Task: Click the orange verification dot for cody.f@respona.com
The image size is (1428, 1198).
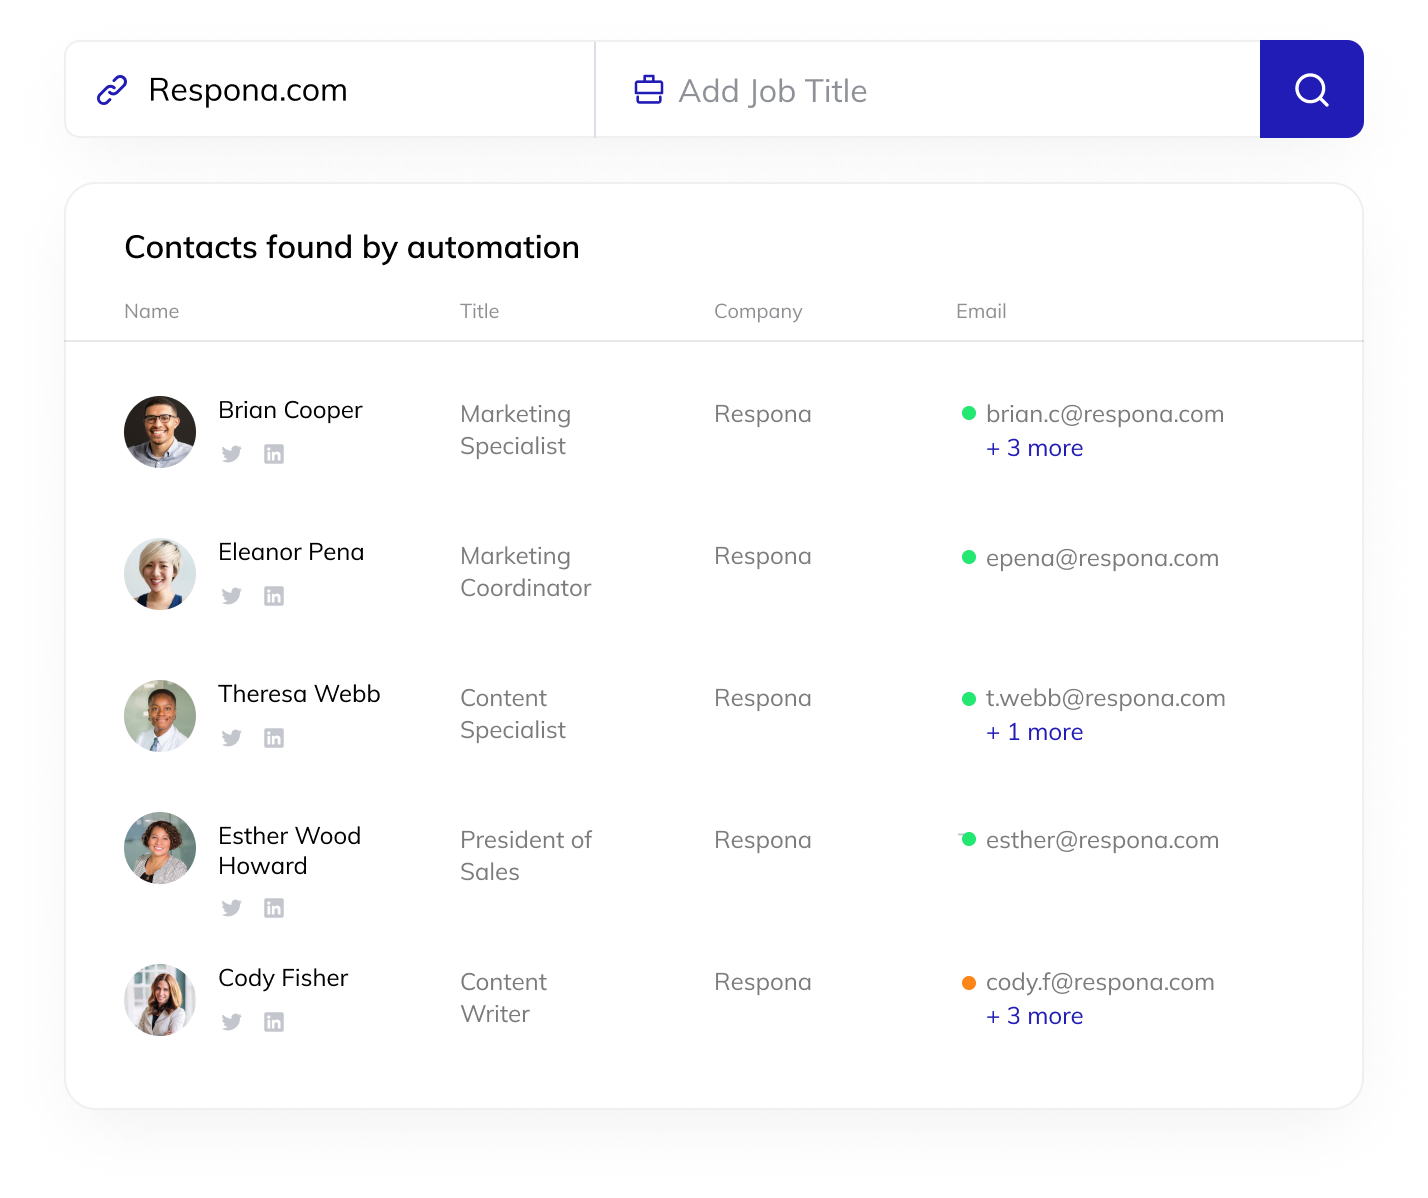Action: point(968,982)
